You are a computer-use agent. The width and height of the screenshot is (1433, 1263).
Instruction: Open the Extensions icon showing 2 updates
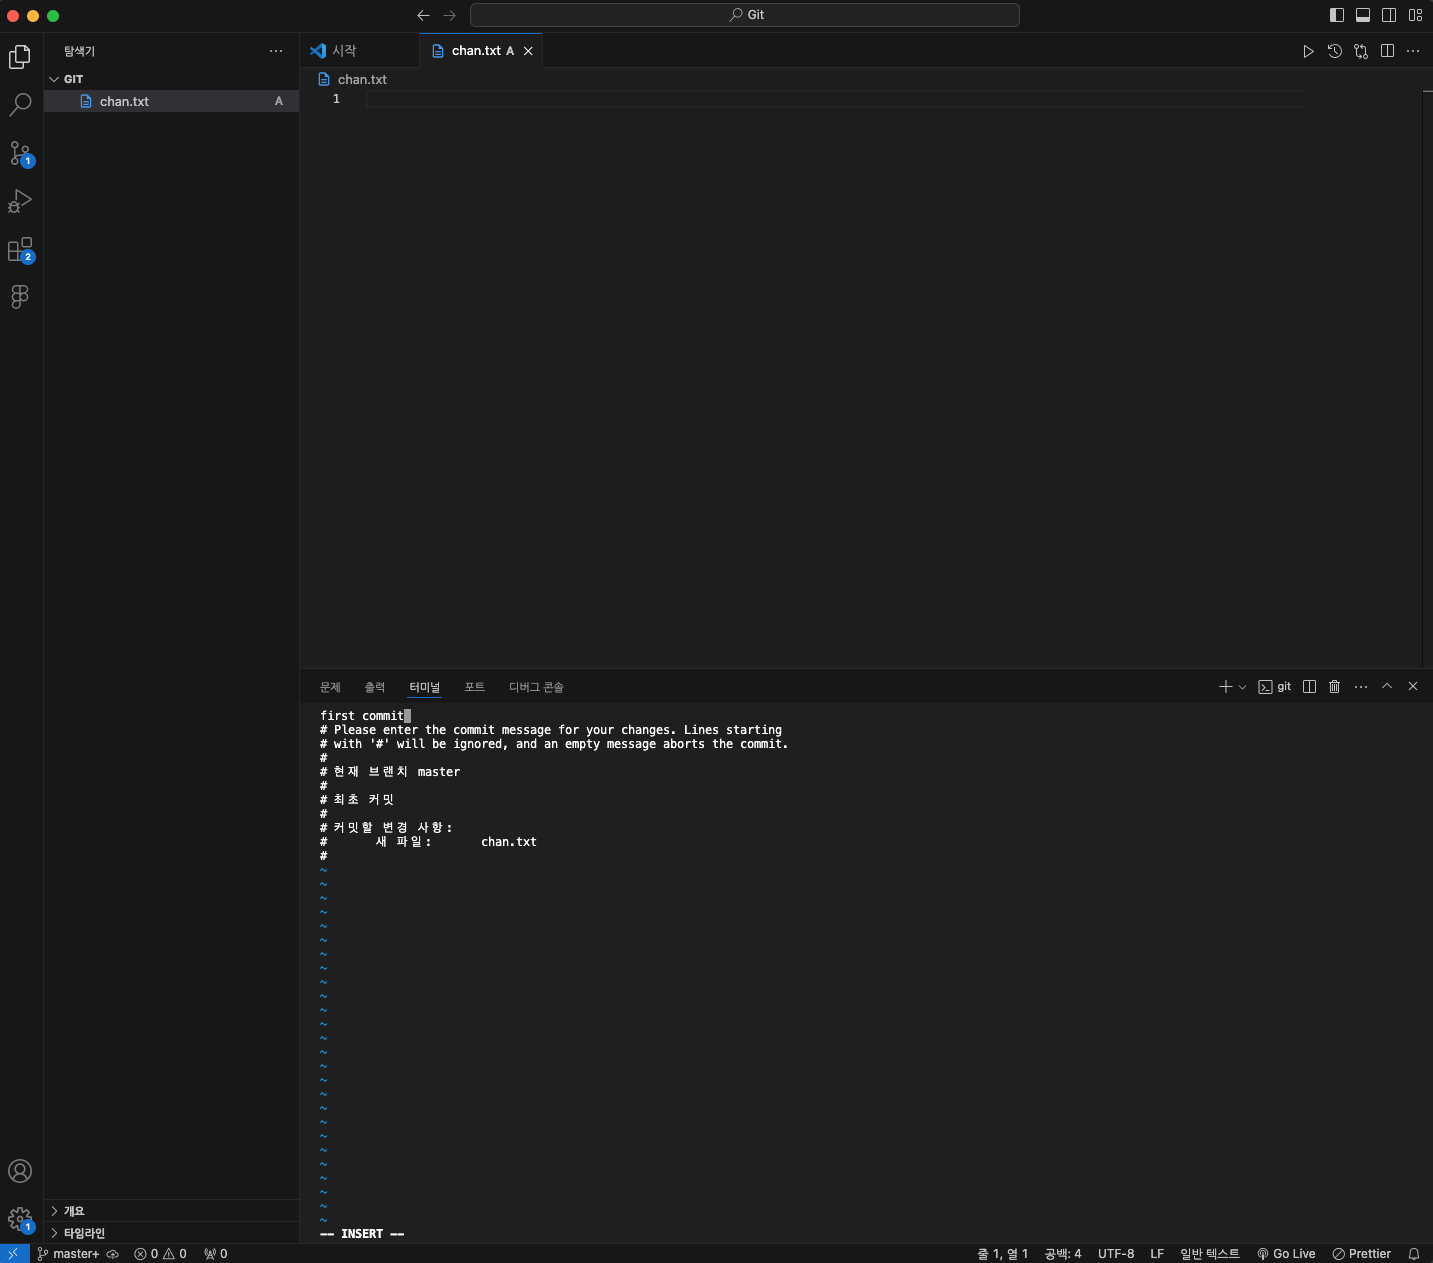[x=20, y=249]
